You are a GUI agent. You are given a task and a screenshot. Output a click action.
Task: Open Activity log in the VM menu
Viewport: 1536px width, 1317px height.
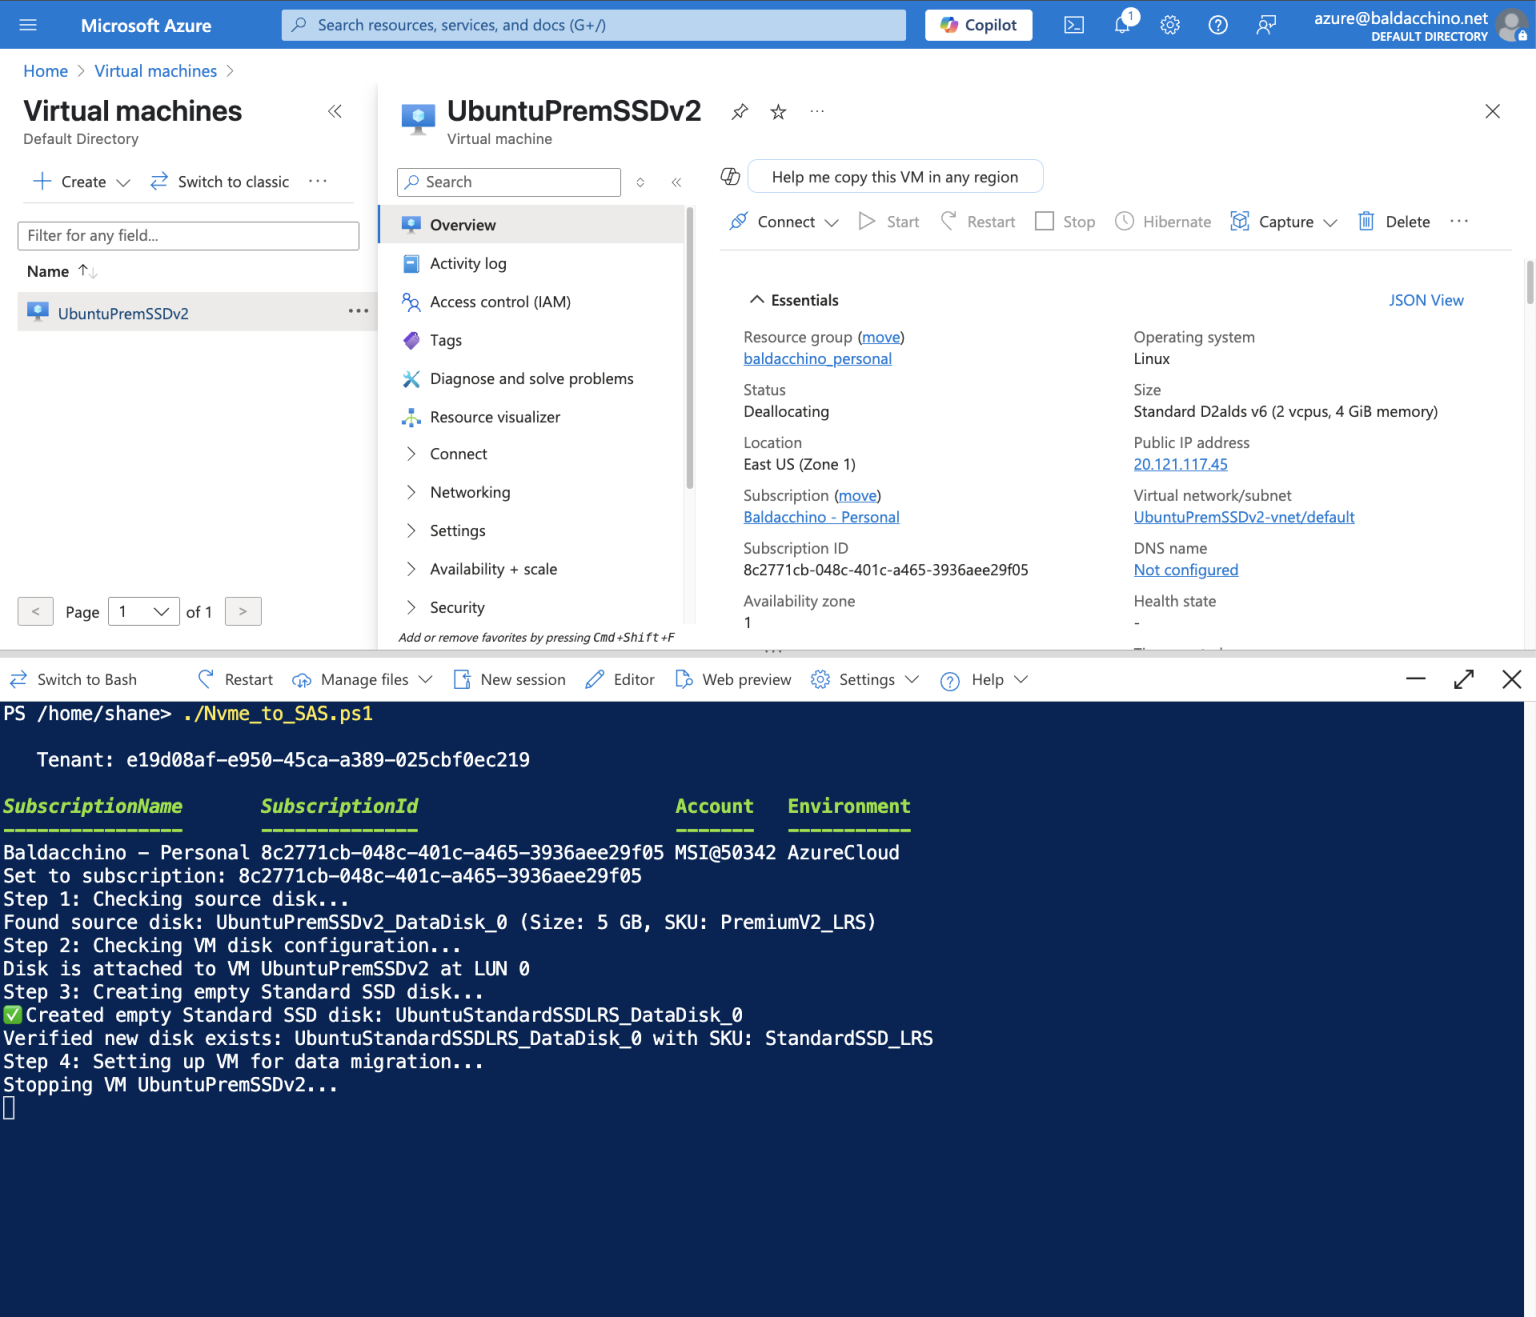click(467, 264)
